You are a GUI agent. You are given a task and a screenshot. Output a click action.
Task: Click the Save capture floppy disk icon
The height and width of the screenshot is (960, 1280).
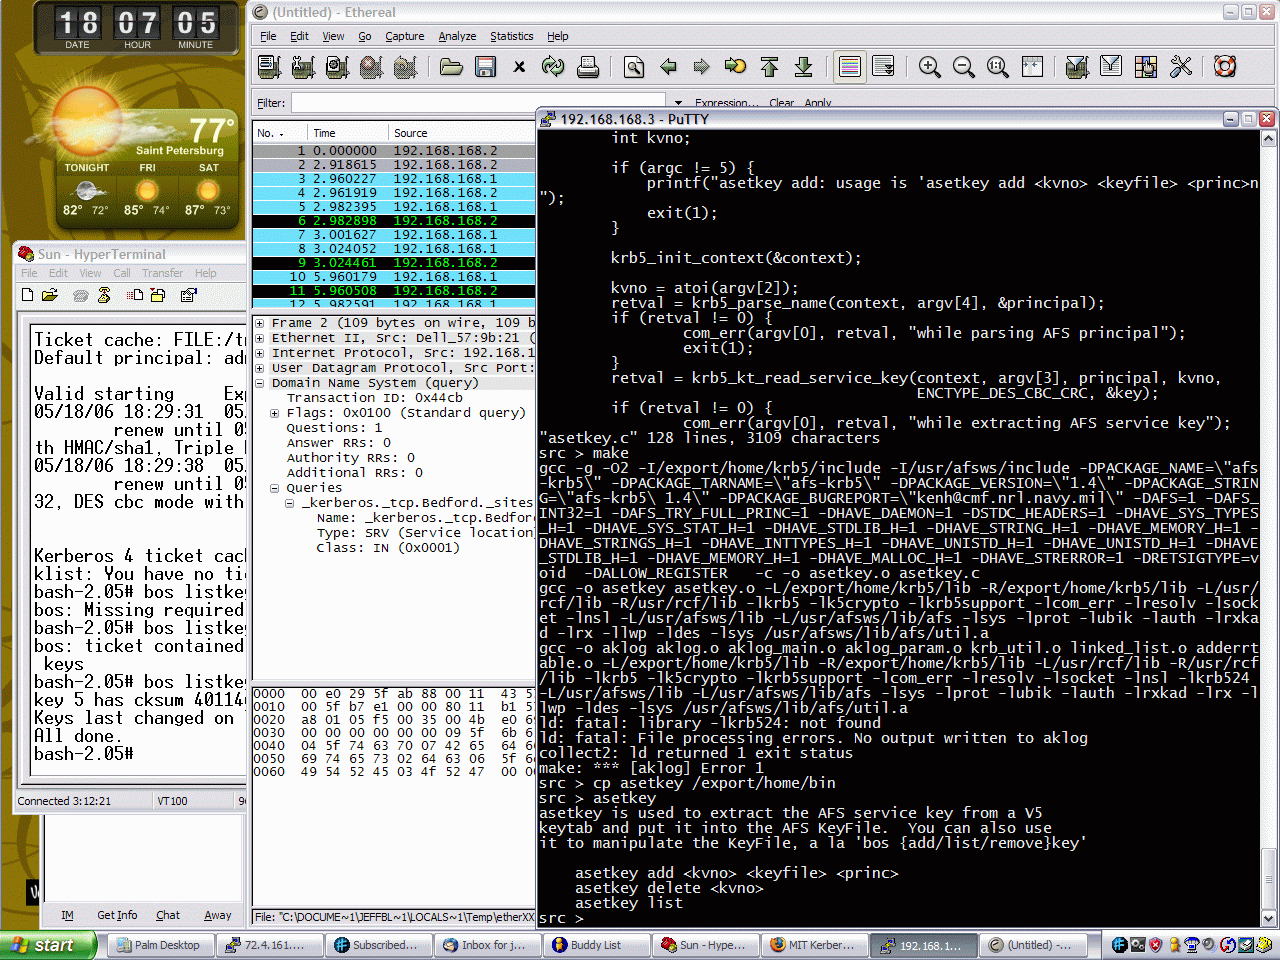coord(486,67)
